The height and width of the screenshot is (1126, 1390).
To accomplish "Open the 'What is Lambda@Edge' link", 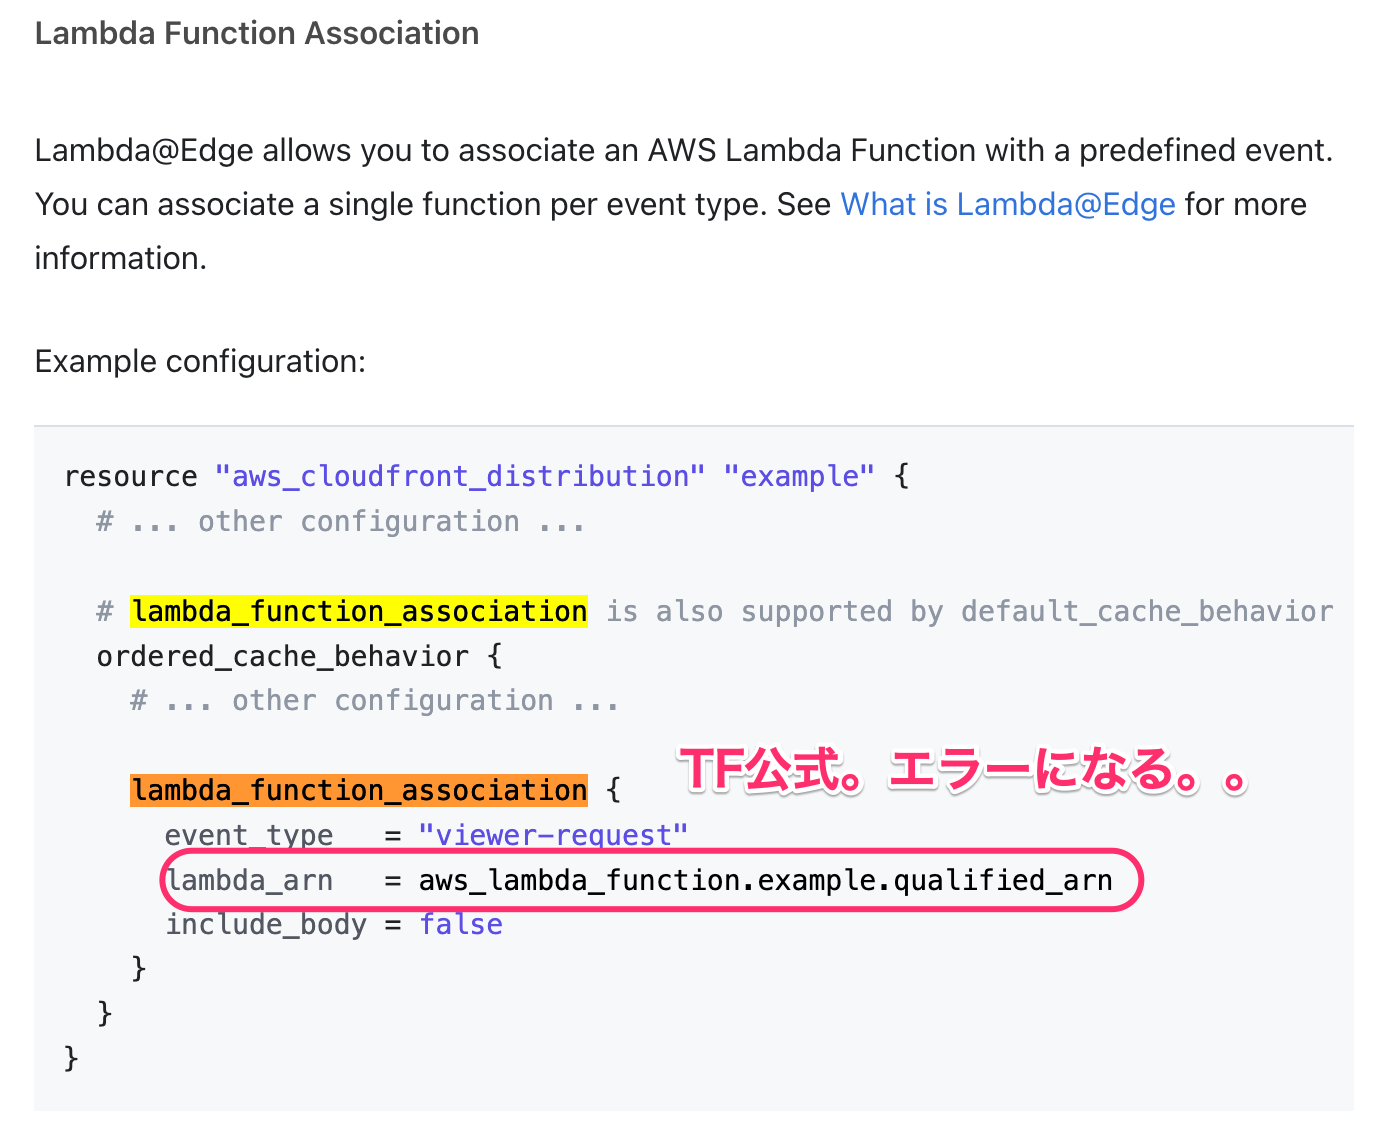I will pos(1008,204).
